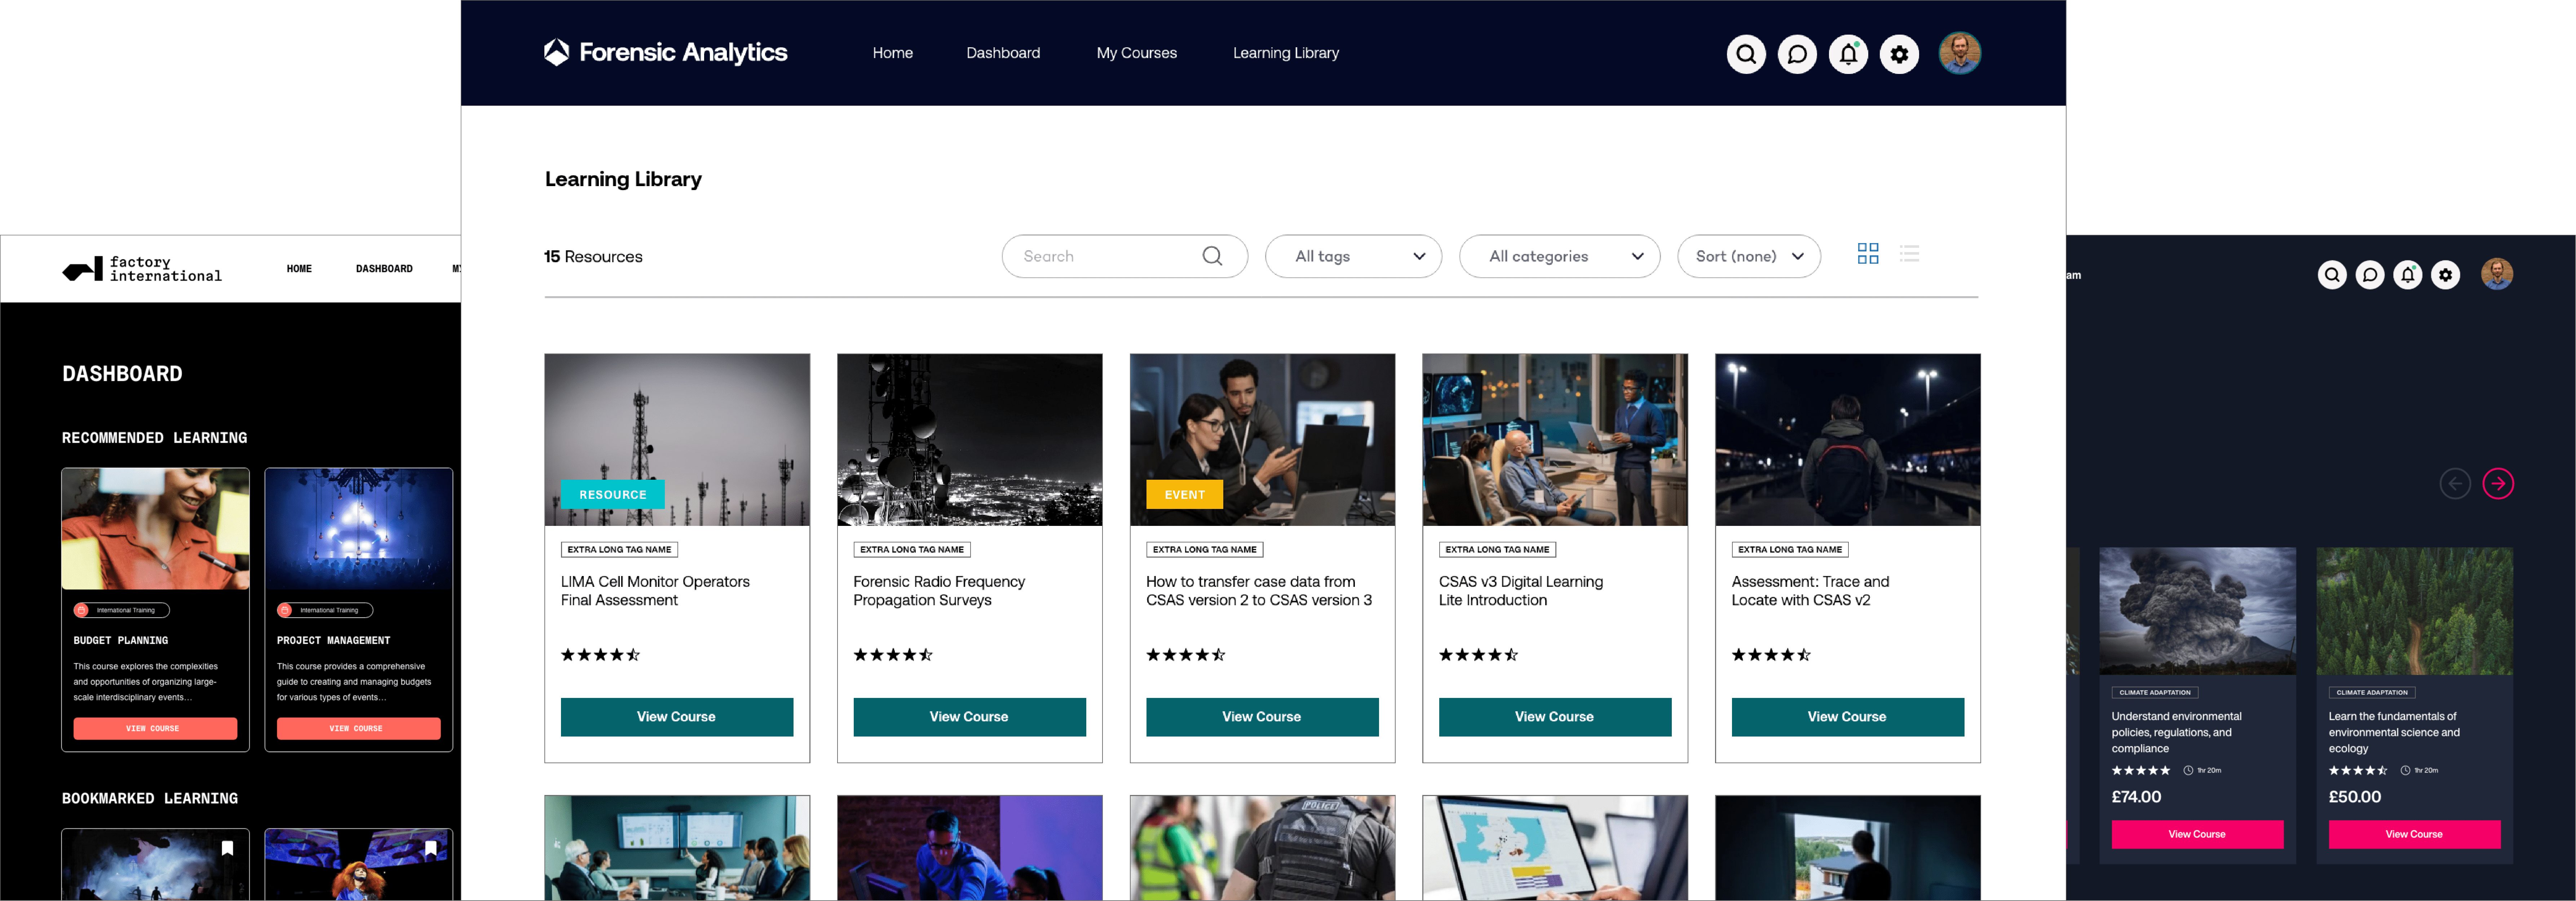2576x901 pixels.
Task: Go to Dashboard in Forensic Analytics nav
Action: pyautogui.click(x=1003, y=53)
